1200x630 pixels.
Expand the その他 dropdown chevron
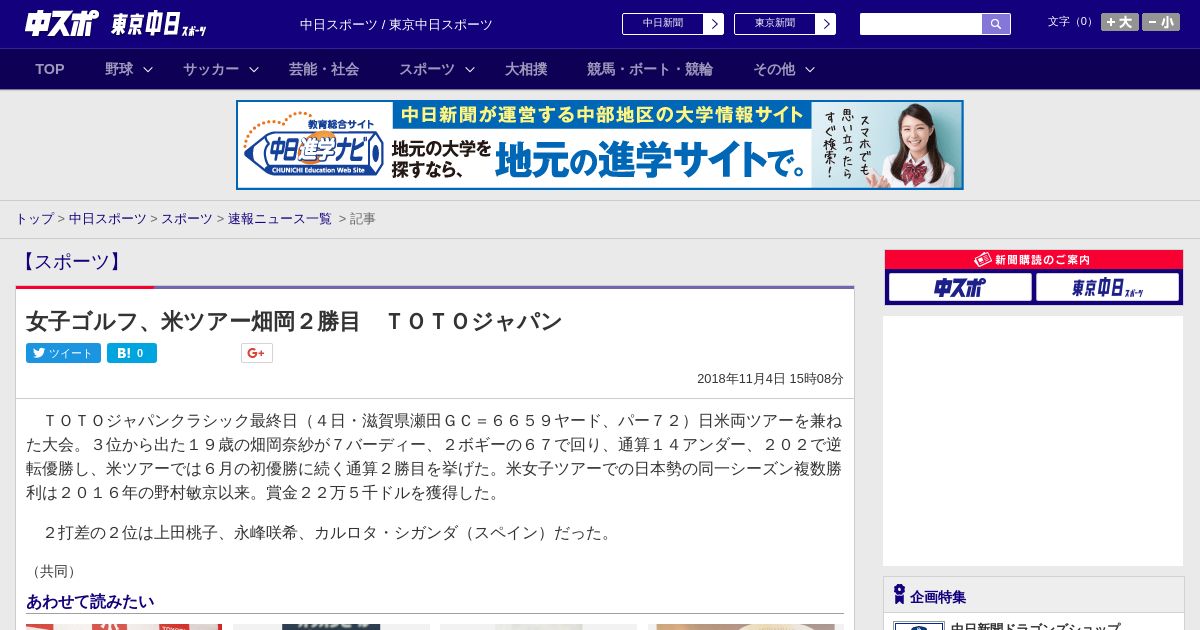pyautogui.click(x=810, y=69)
